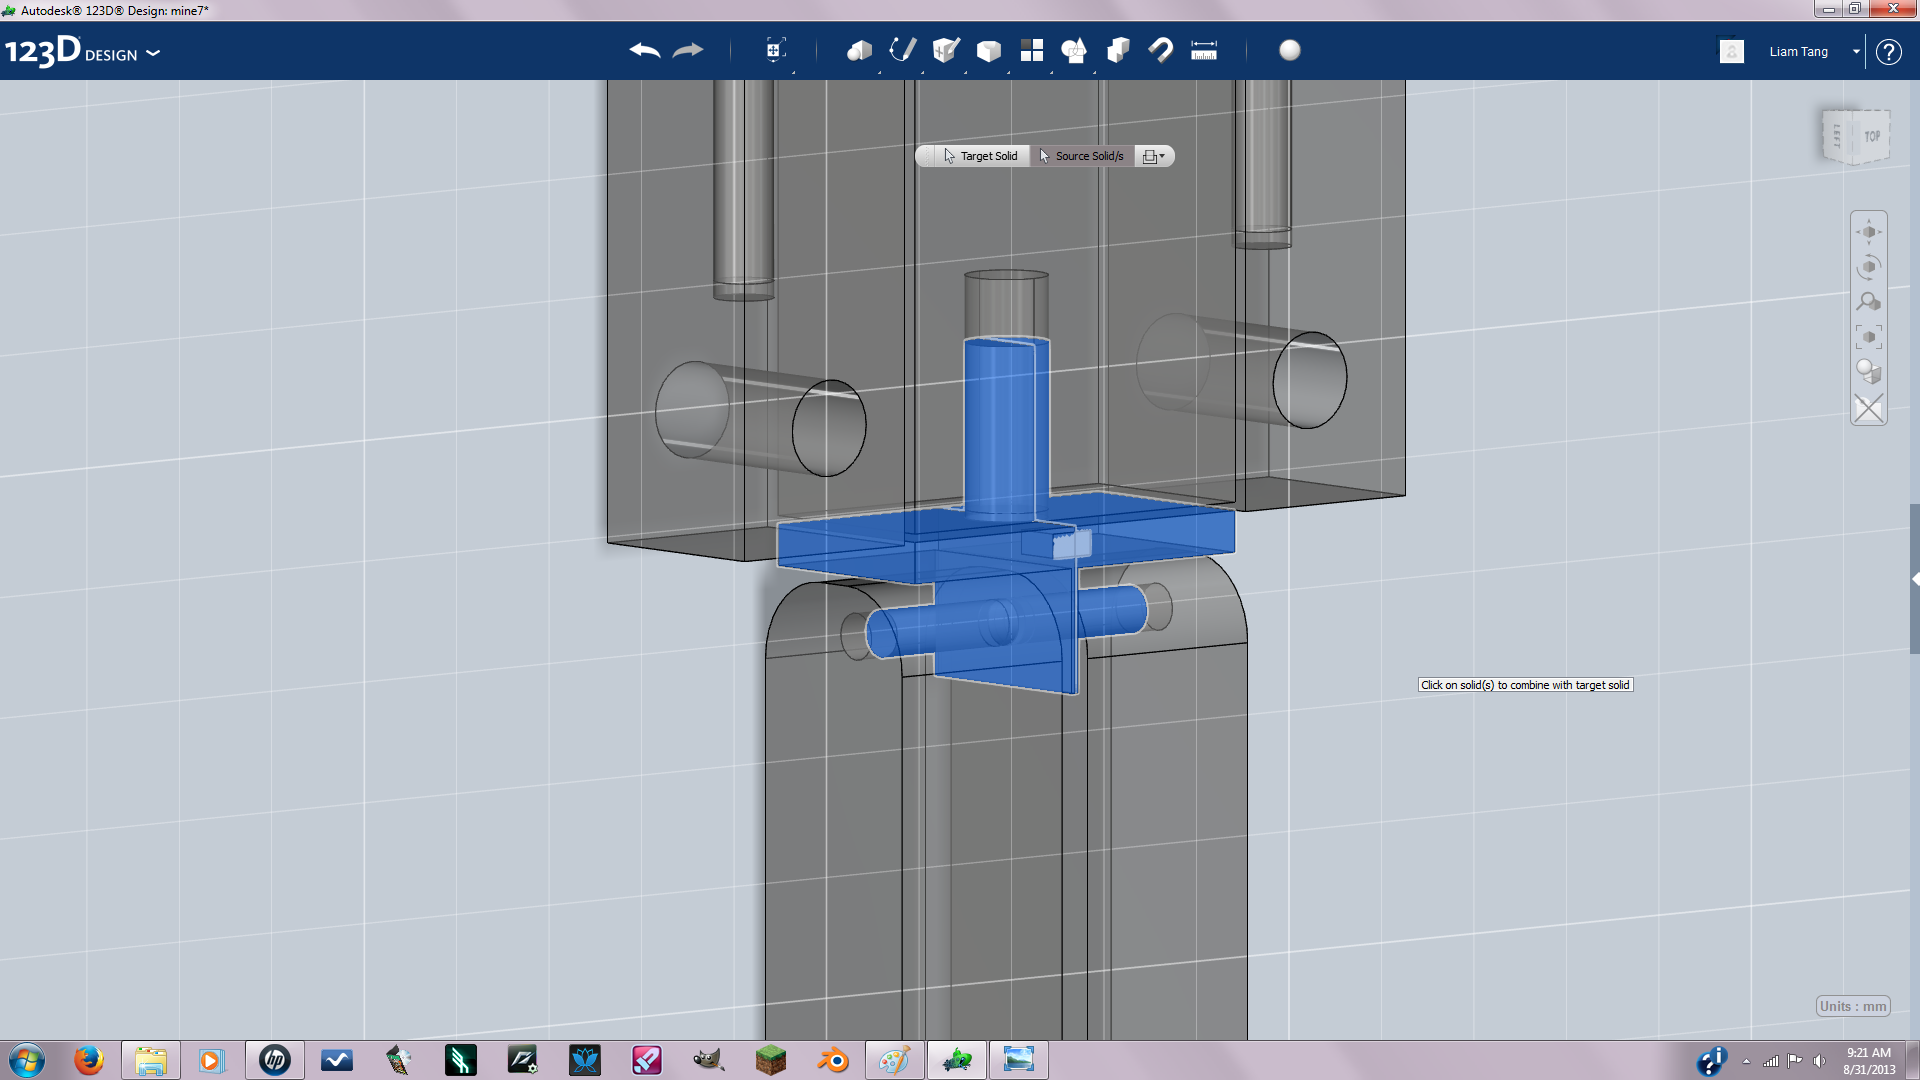Redo the action with the forward arrow
Viewport: 1920px width, 1080px height.
[688, 50]
